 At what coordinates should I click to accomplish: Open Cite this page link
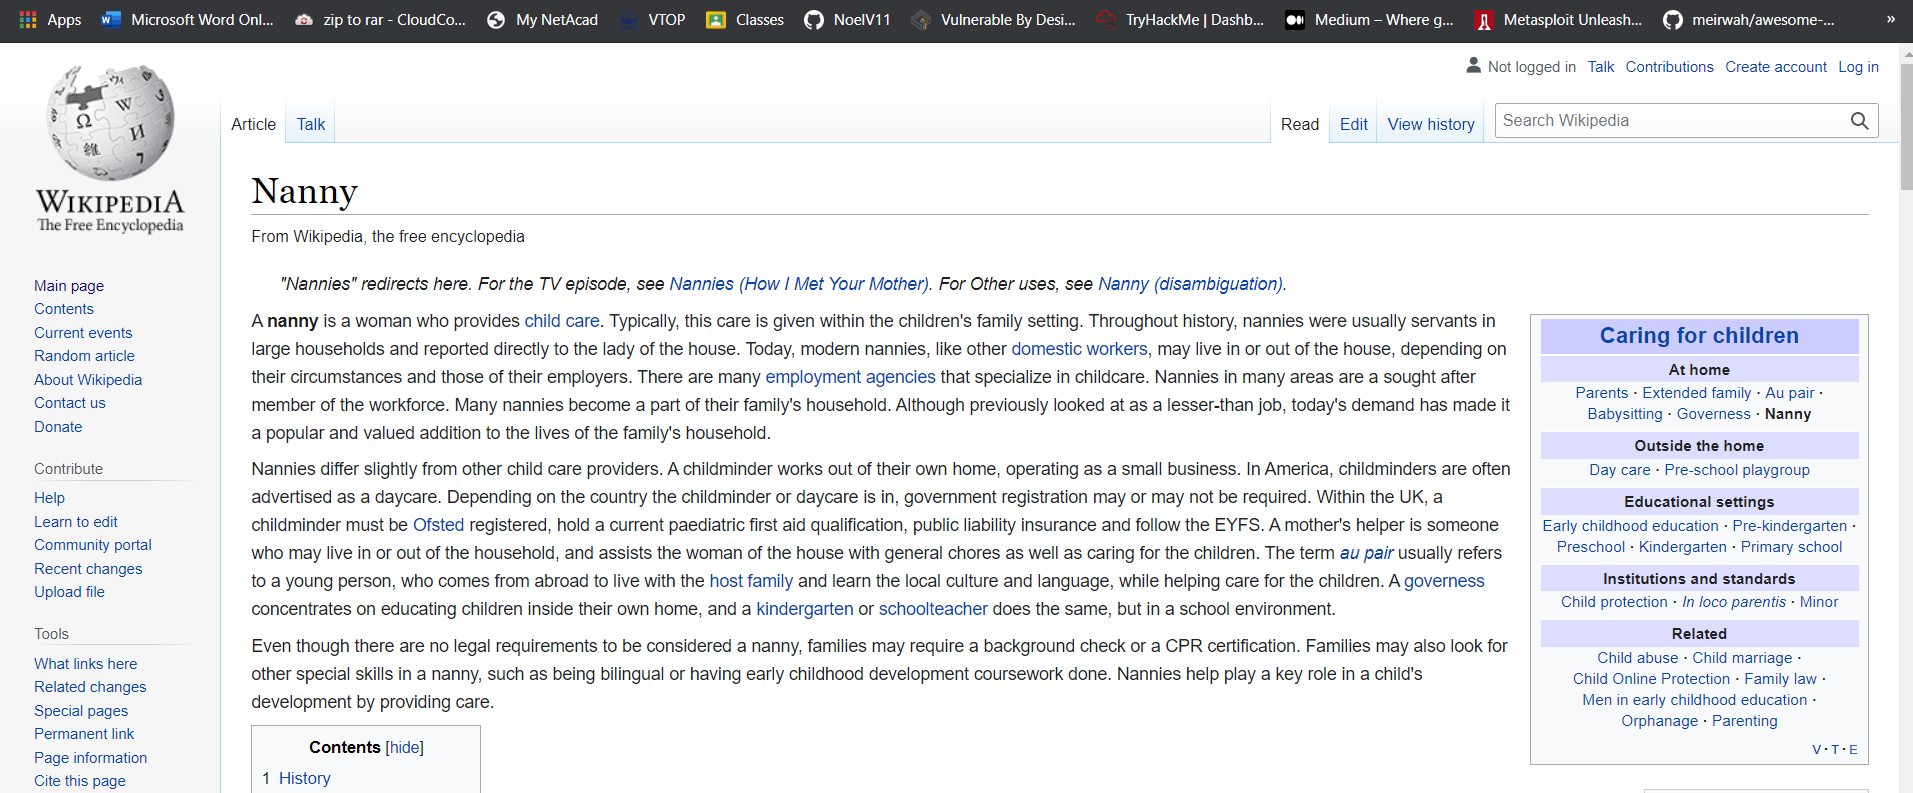pyautogui.click(x=80, y=781)
